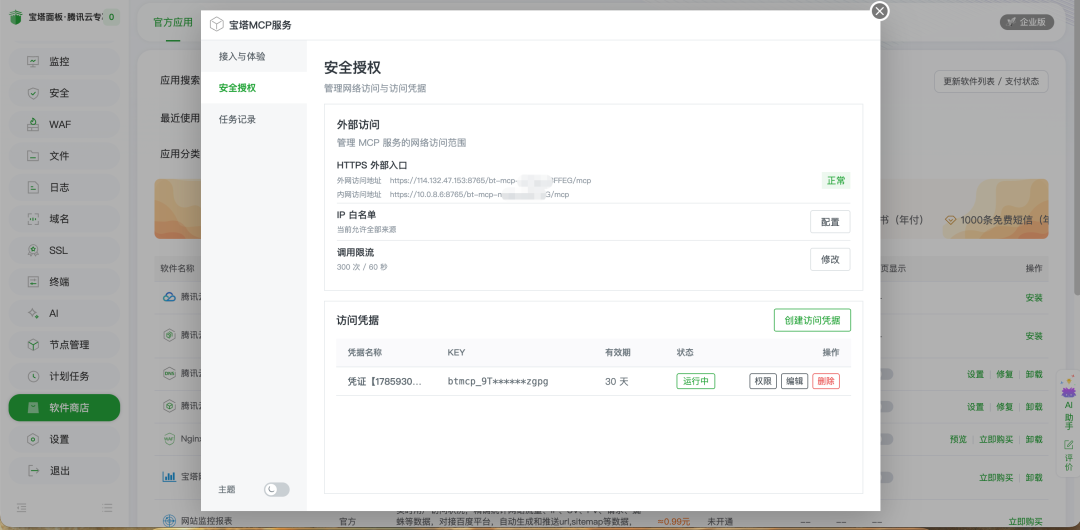The image size is (1080, 530).
Task: Click the 有效期 column header
Action: [617, 352]
